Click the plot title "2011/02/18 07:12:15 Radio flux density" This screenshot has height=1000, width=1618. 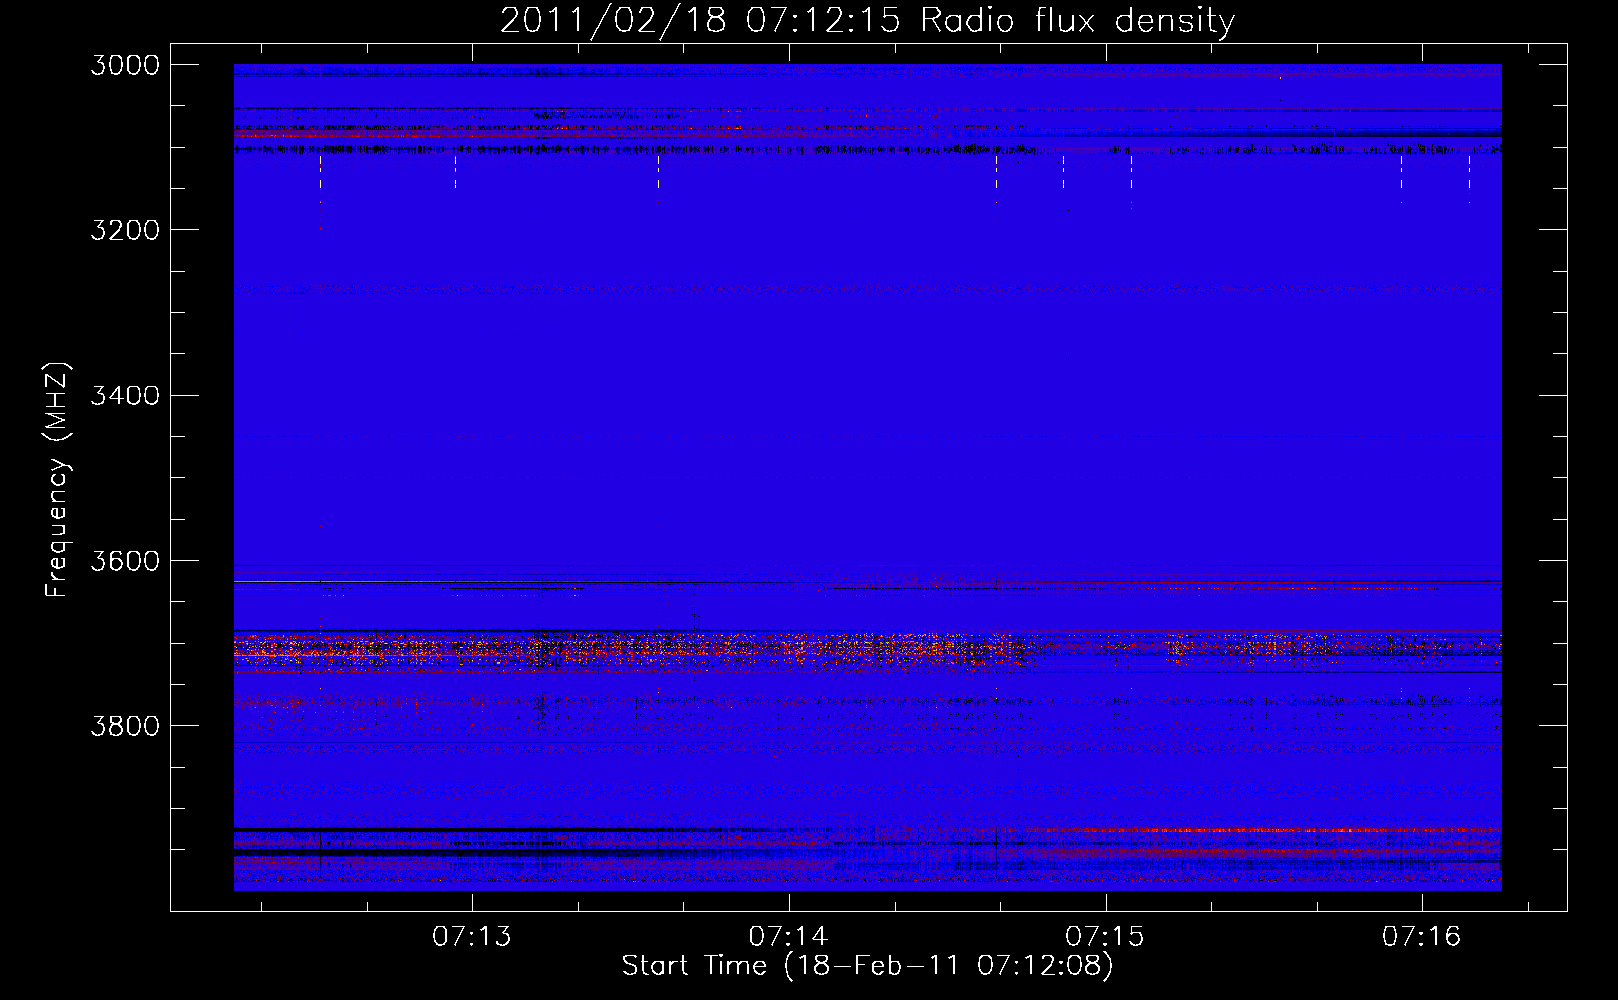point(867,21)
